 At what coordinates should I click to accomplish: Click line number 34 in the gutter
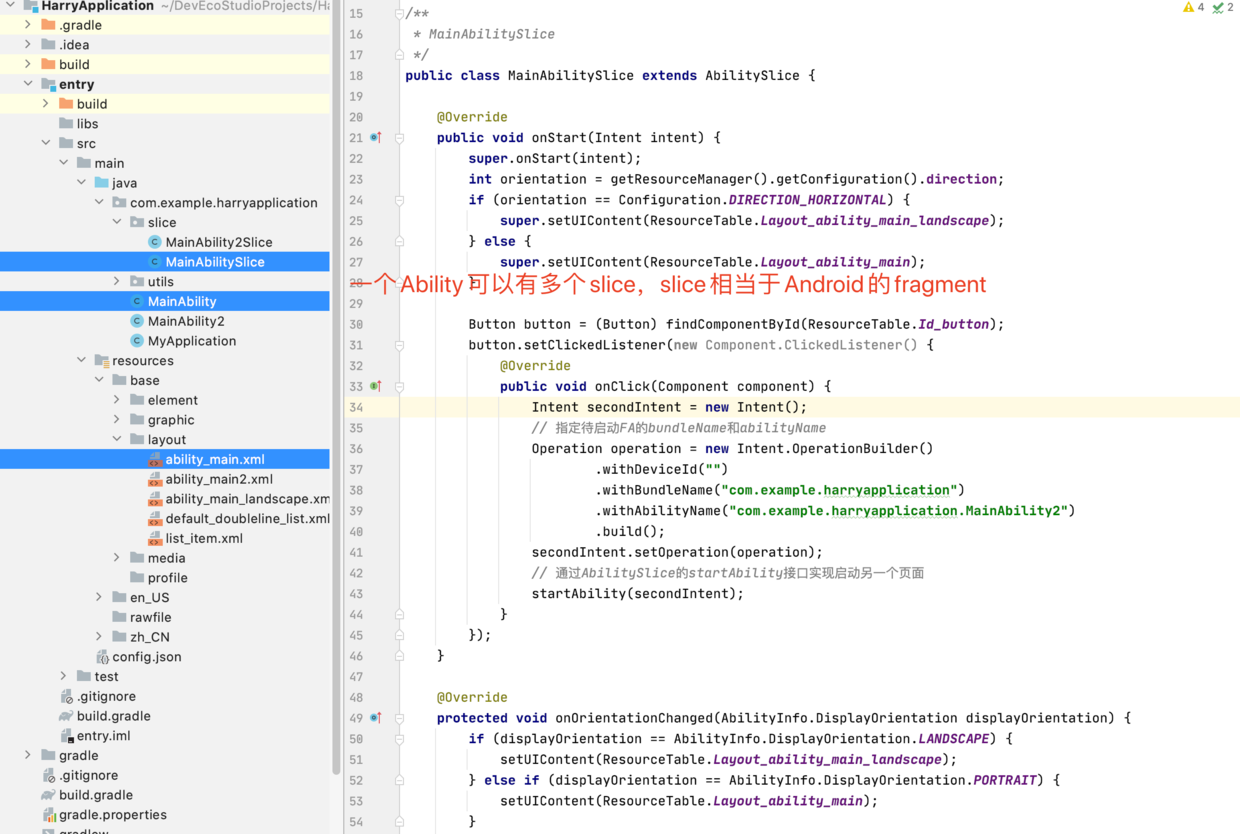pos(356,407)
